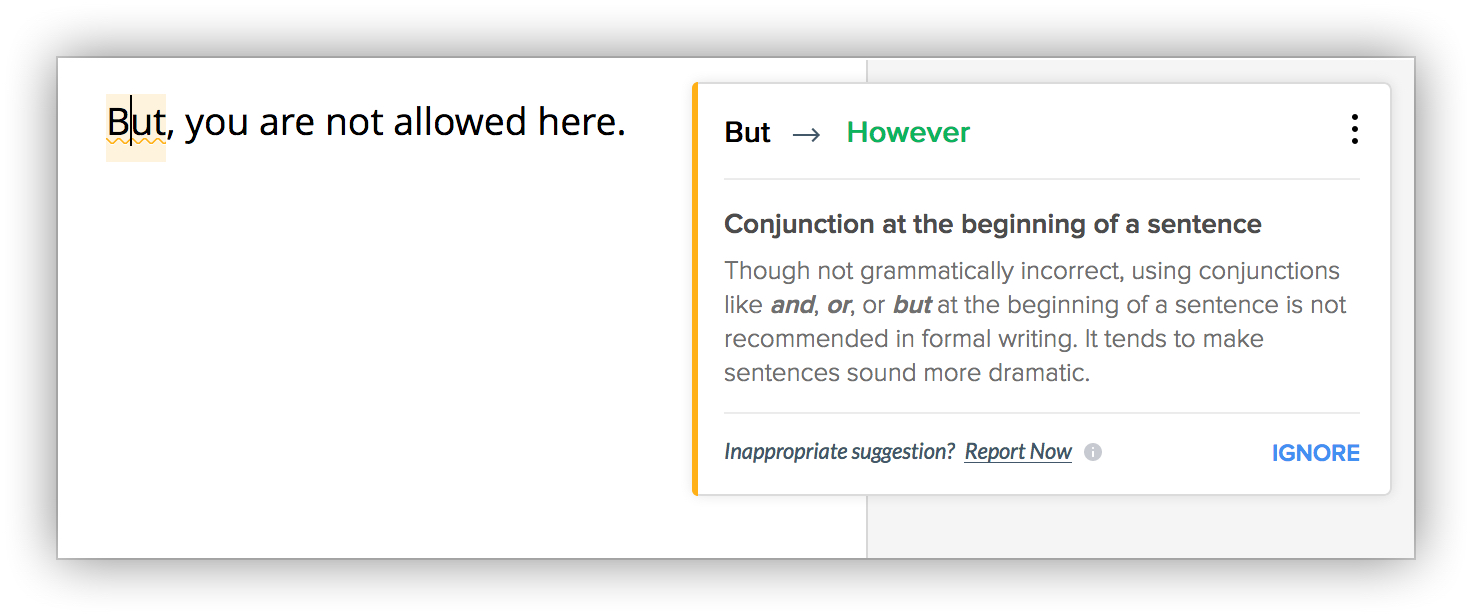Viewport: 1472px width, 616px height.
Task: Click the word "are" in the editor
Action: pos(288,123)
